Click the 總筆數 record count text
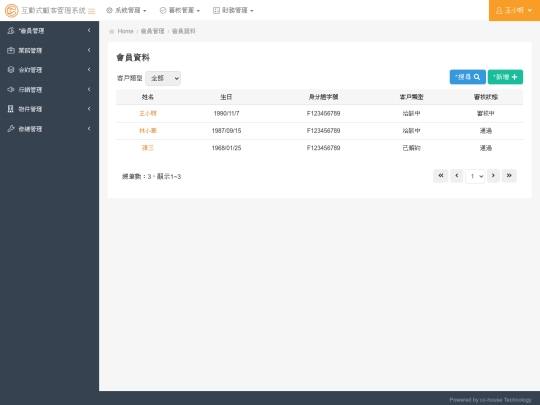 point(151,177)
